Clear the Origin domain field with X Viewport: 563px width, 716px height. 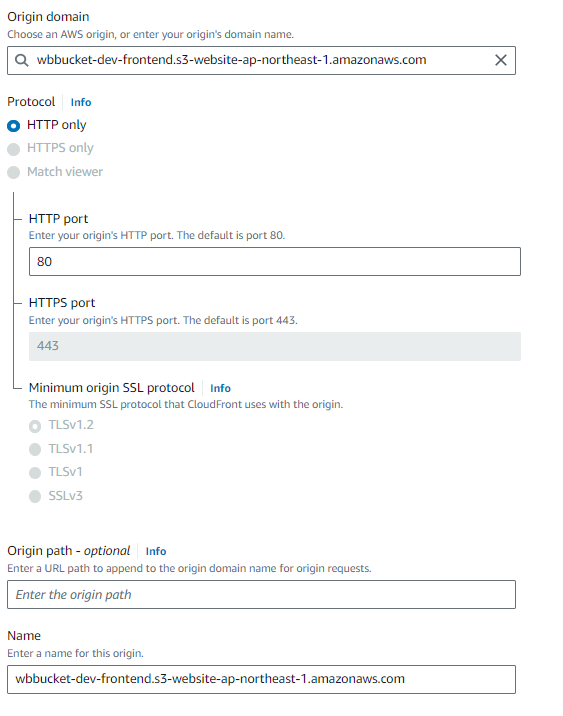(500, 60)
